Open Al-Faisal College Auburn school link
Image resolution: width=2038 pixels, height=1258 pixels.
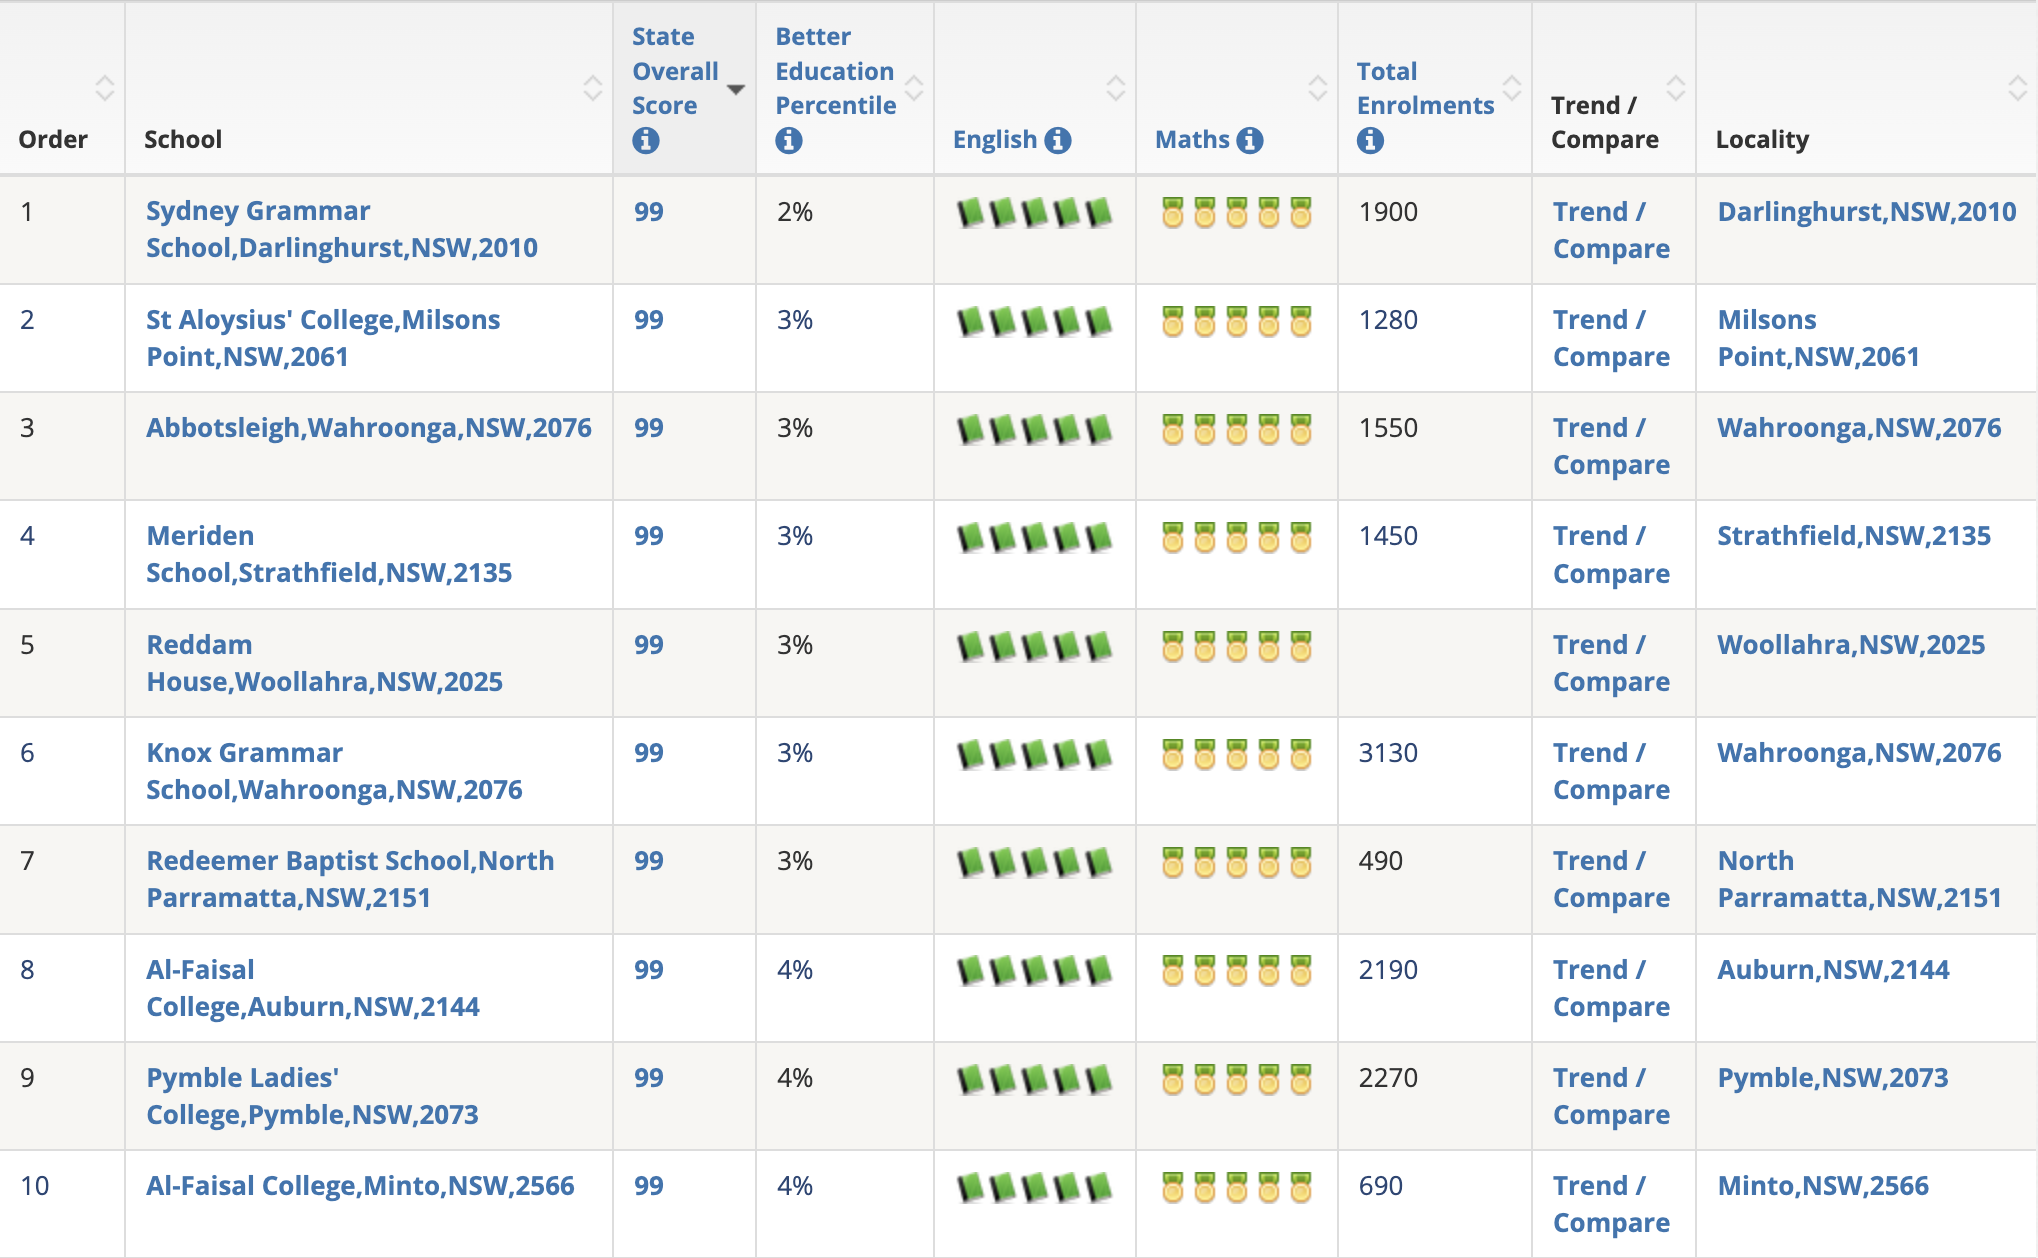pos(313,988)
